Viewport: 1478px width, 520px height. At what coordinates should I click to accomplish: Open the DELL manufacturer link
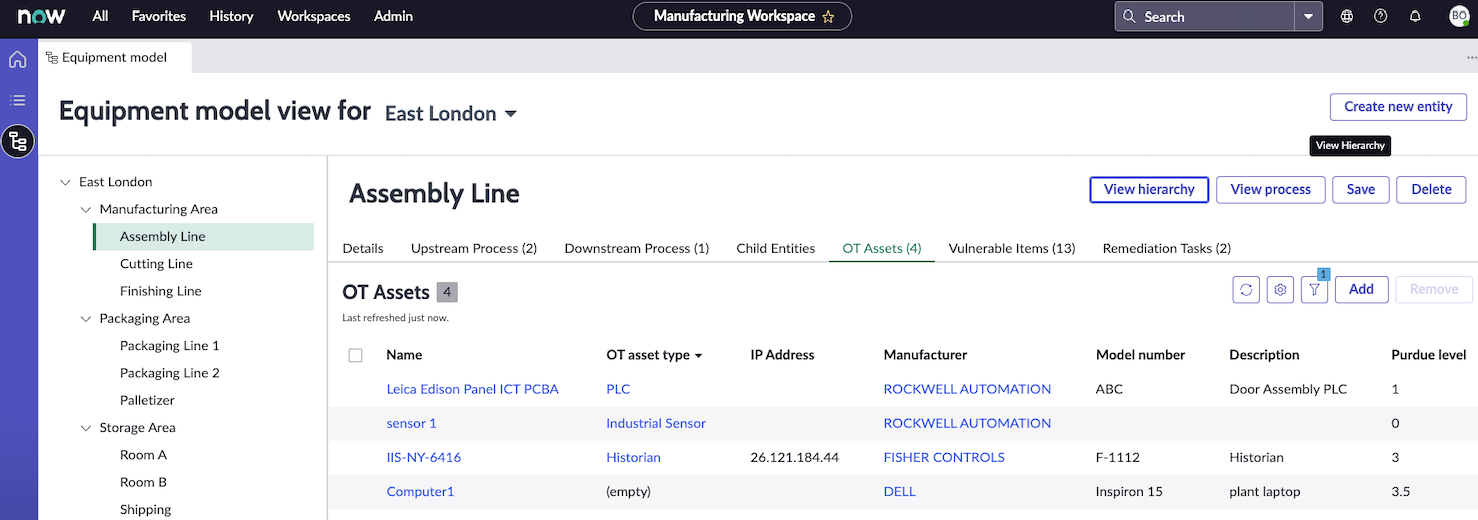[900, 491]
